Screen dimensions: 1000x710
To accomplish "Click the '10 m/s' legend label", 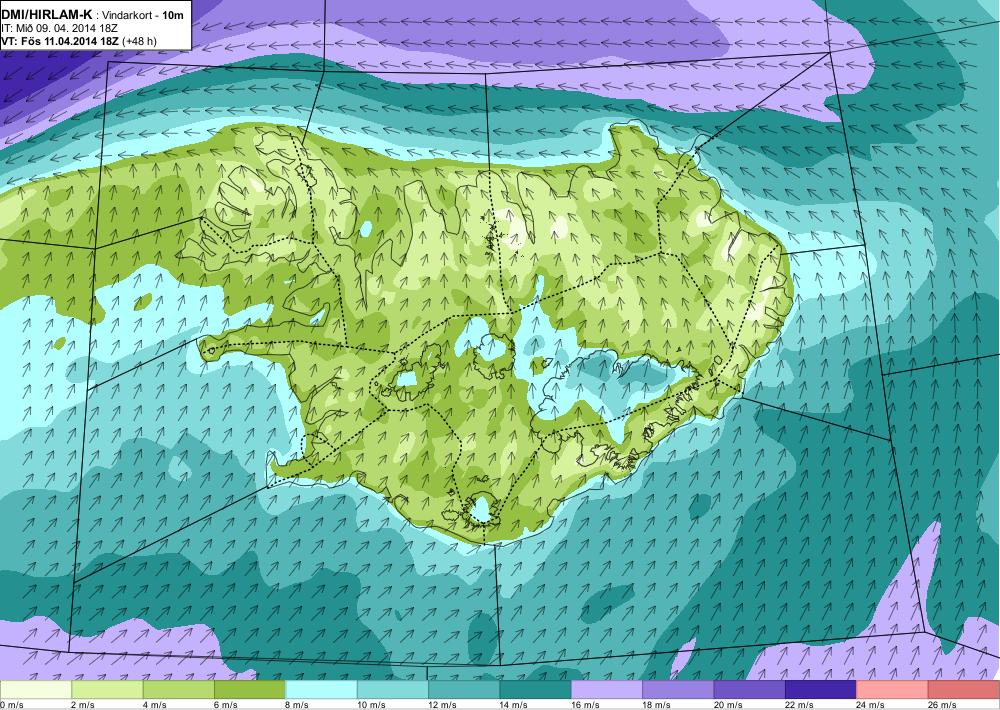I will 372,705.
